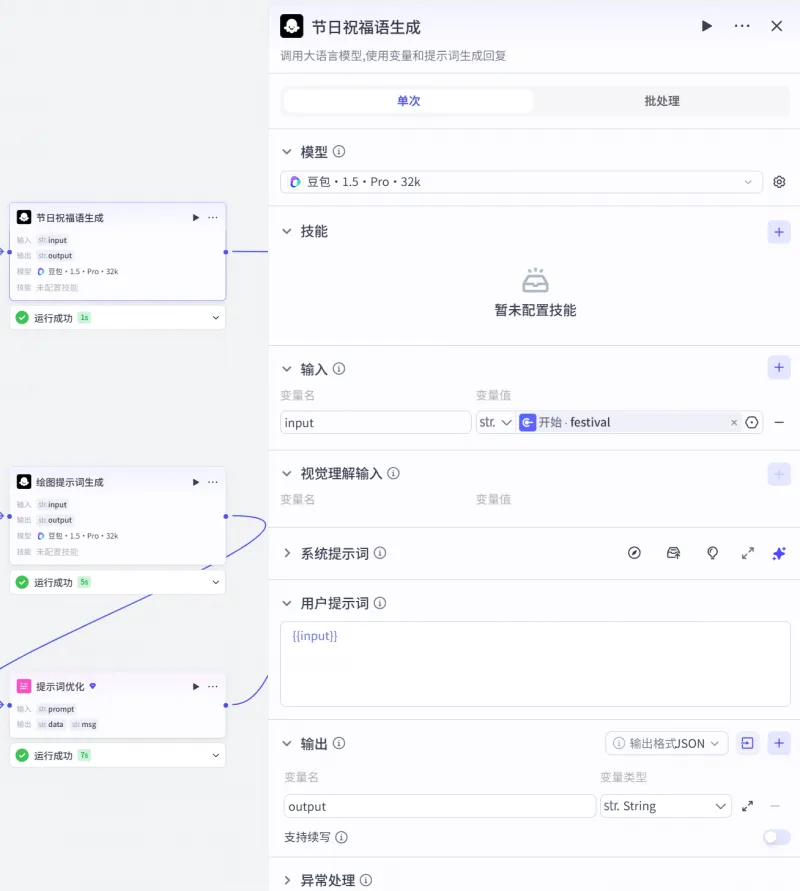Open model settings gear icon
The image size is (800, 891).
point(779,182)
